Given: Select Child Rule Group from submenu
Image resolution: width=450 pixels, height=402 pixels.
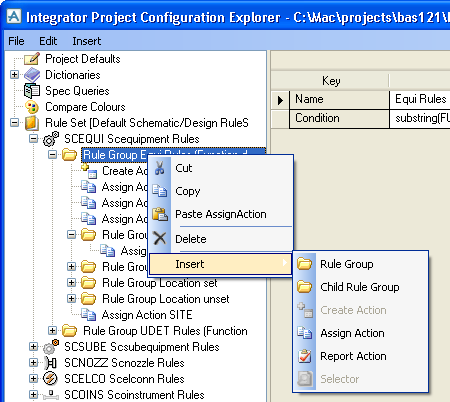Looking at the screenshot, I should pos(360,287).
